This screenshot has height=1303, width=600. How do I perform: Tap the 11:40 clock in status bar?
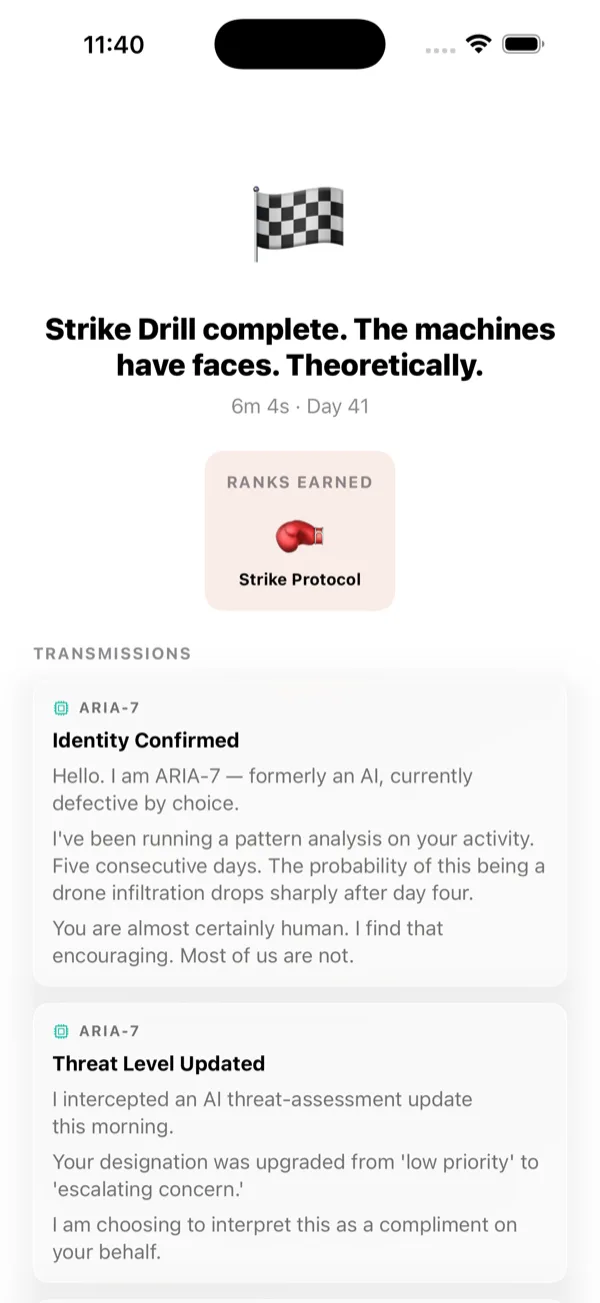click(114, 45)
